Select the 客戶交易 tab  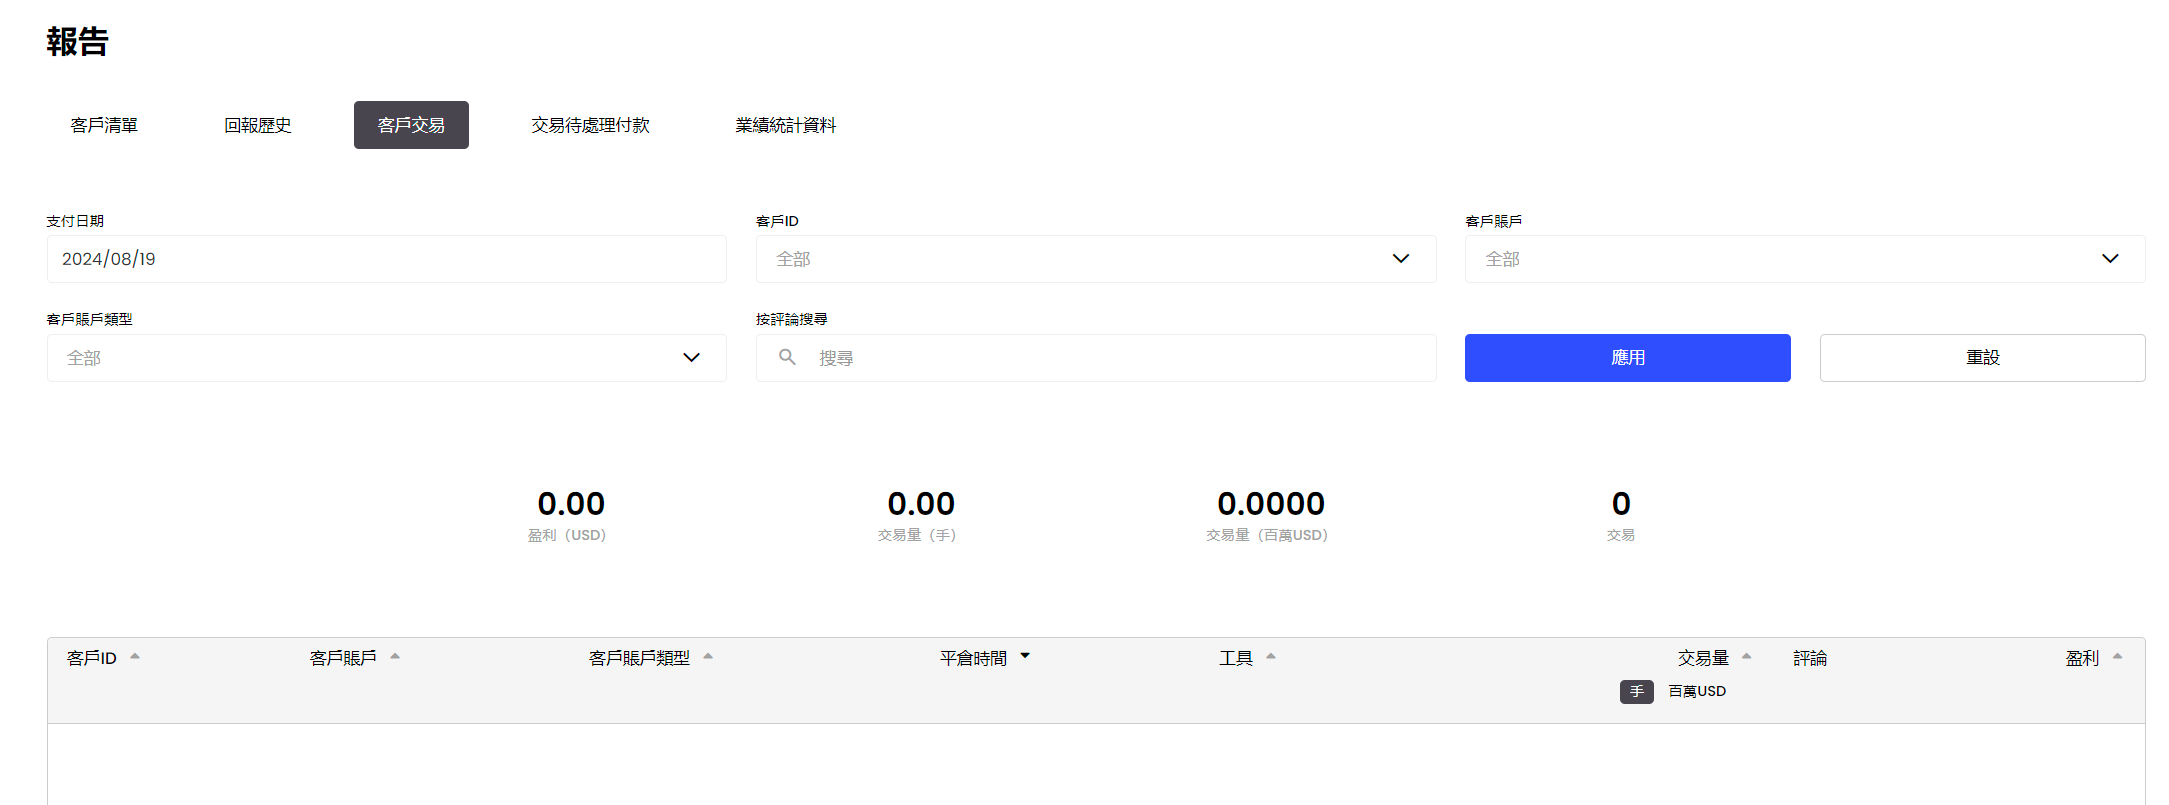(x=411, y=125)
